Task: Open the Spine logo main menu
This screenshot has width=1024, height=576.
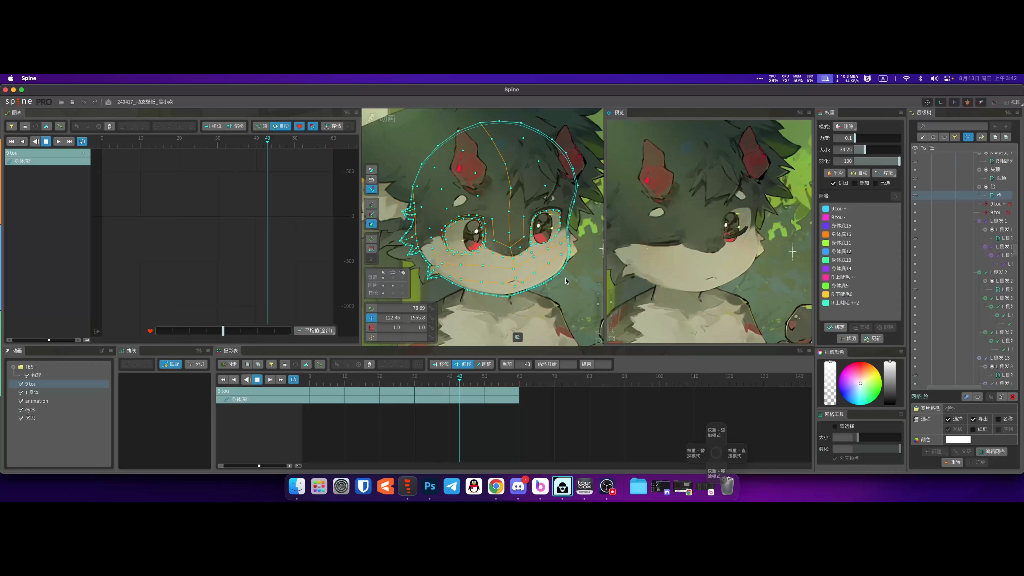Action: [28, 102]
